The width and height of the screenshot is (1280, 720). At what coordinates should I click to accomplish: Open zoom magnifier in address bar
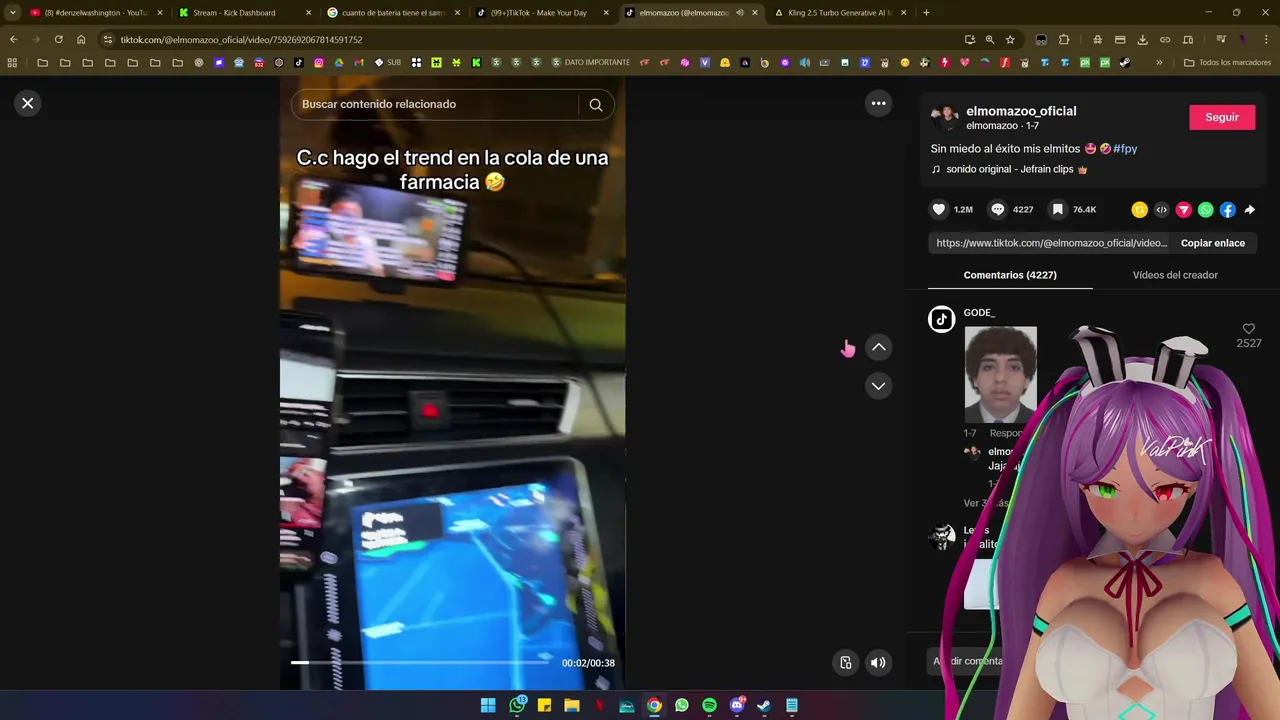[x=990, y=39]
